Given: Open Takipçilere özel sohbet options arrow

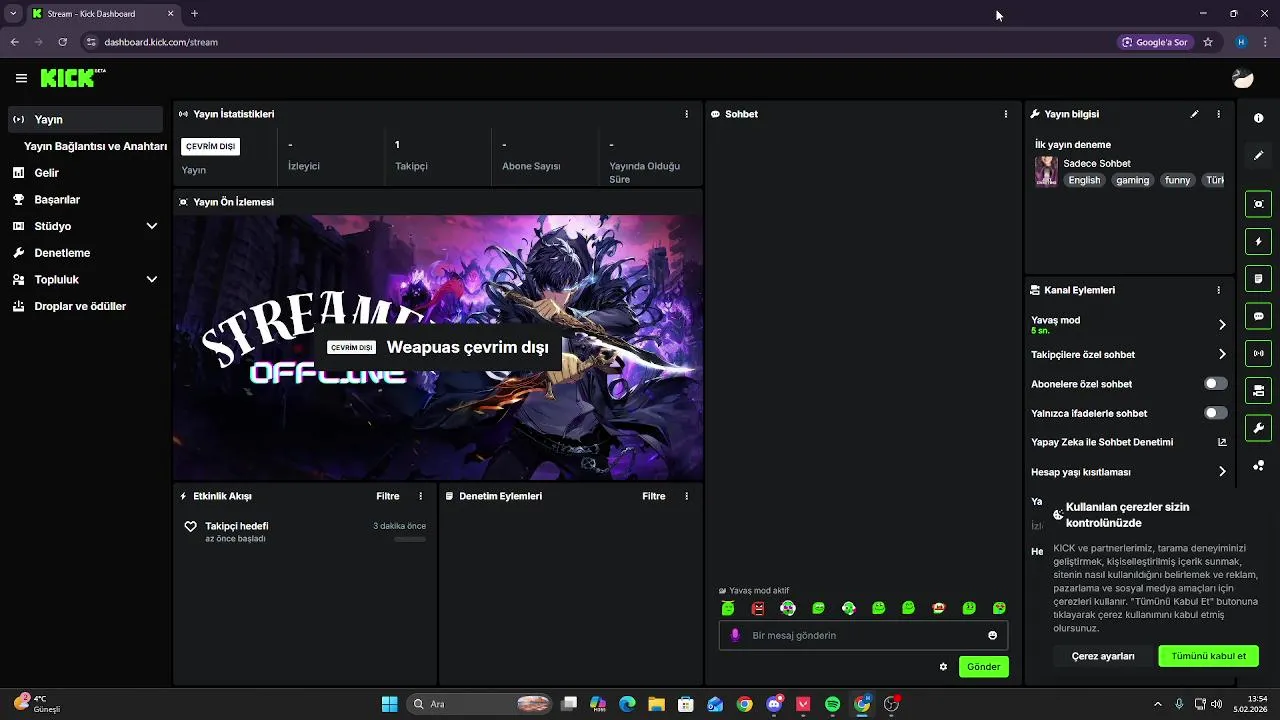Looking at the screenshot, I should 1222,354.
